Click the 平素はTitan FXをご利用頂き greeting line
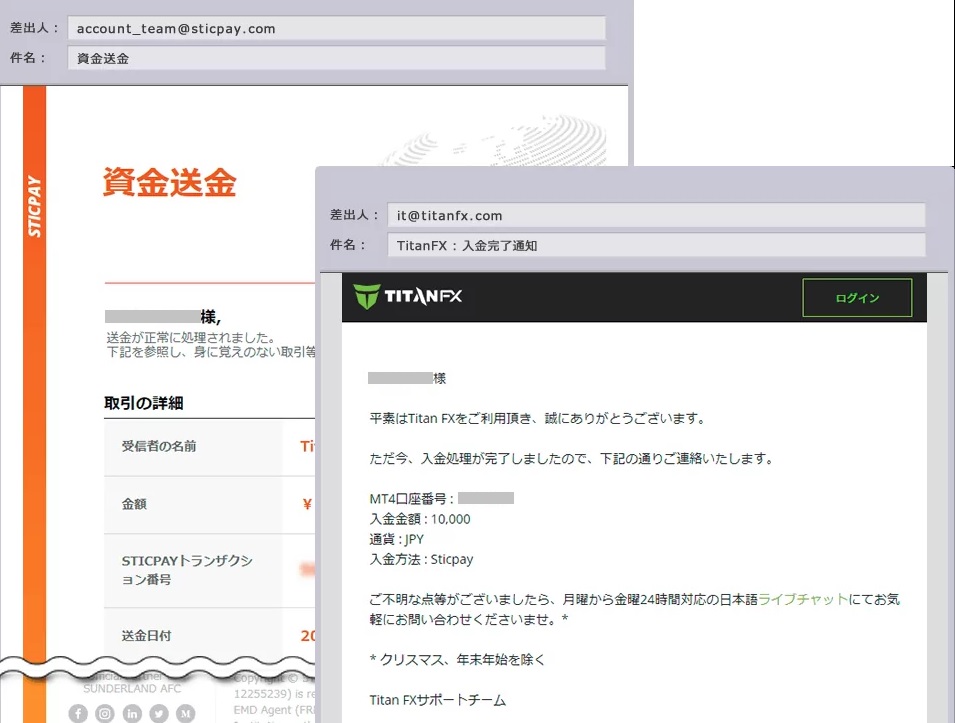The width and height of the screenshot is (955, 723). pyautogui.click(x=537, y=418)
